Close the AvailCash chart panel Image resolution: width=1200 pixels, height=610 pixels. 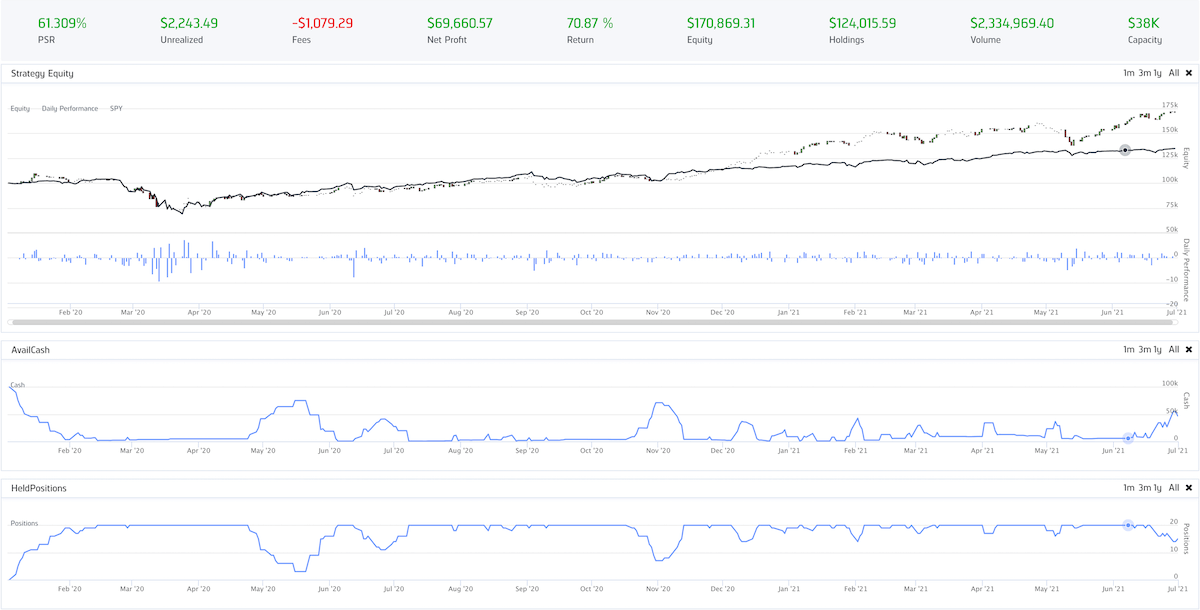pyautogui.click(x=1188, y=349)
